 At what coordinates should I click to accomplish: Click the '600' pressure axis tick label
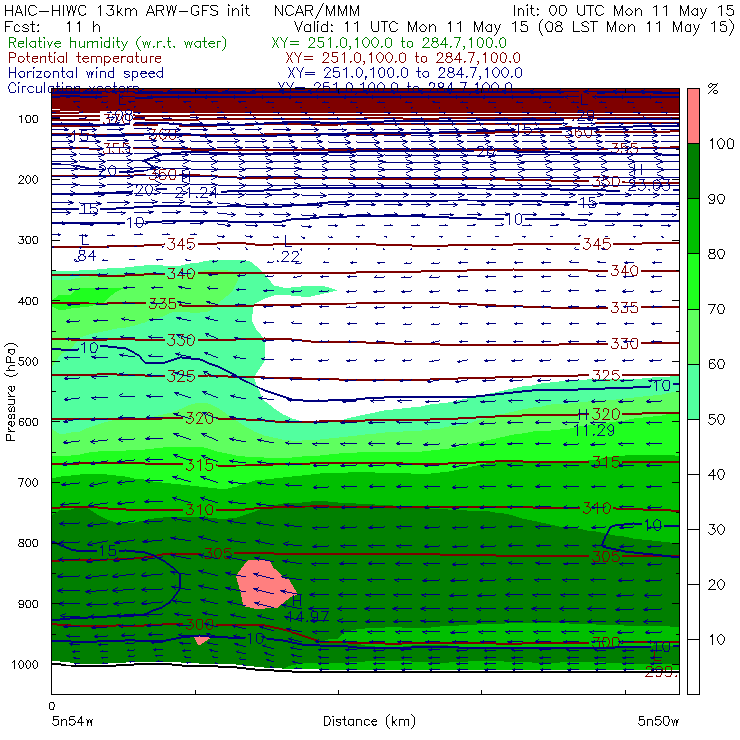pos(28,421)
